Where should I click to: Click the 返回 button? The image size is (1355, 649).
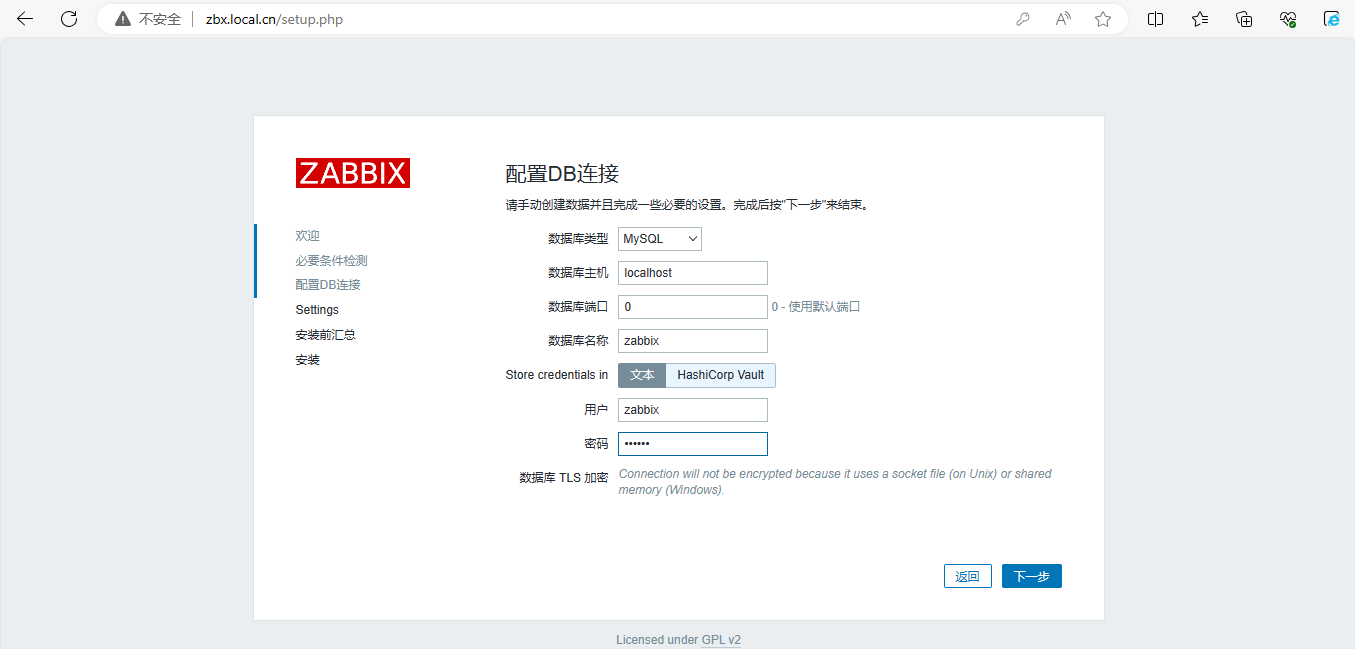[x=967, y=576]
